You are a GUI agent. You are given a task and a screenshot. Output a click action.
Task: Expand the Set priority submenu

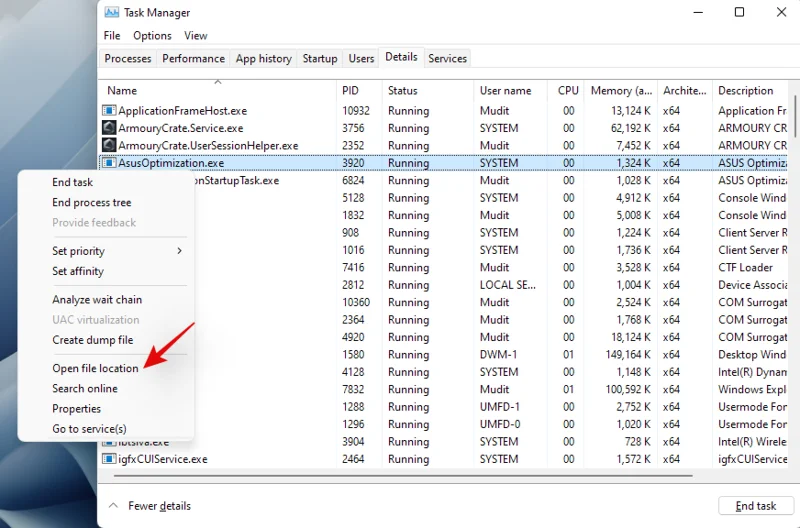pos(179,251)
